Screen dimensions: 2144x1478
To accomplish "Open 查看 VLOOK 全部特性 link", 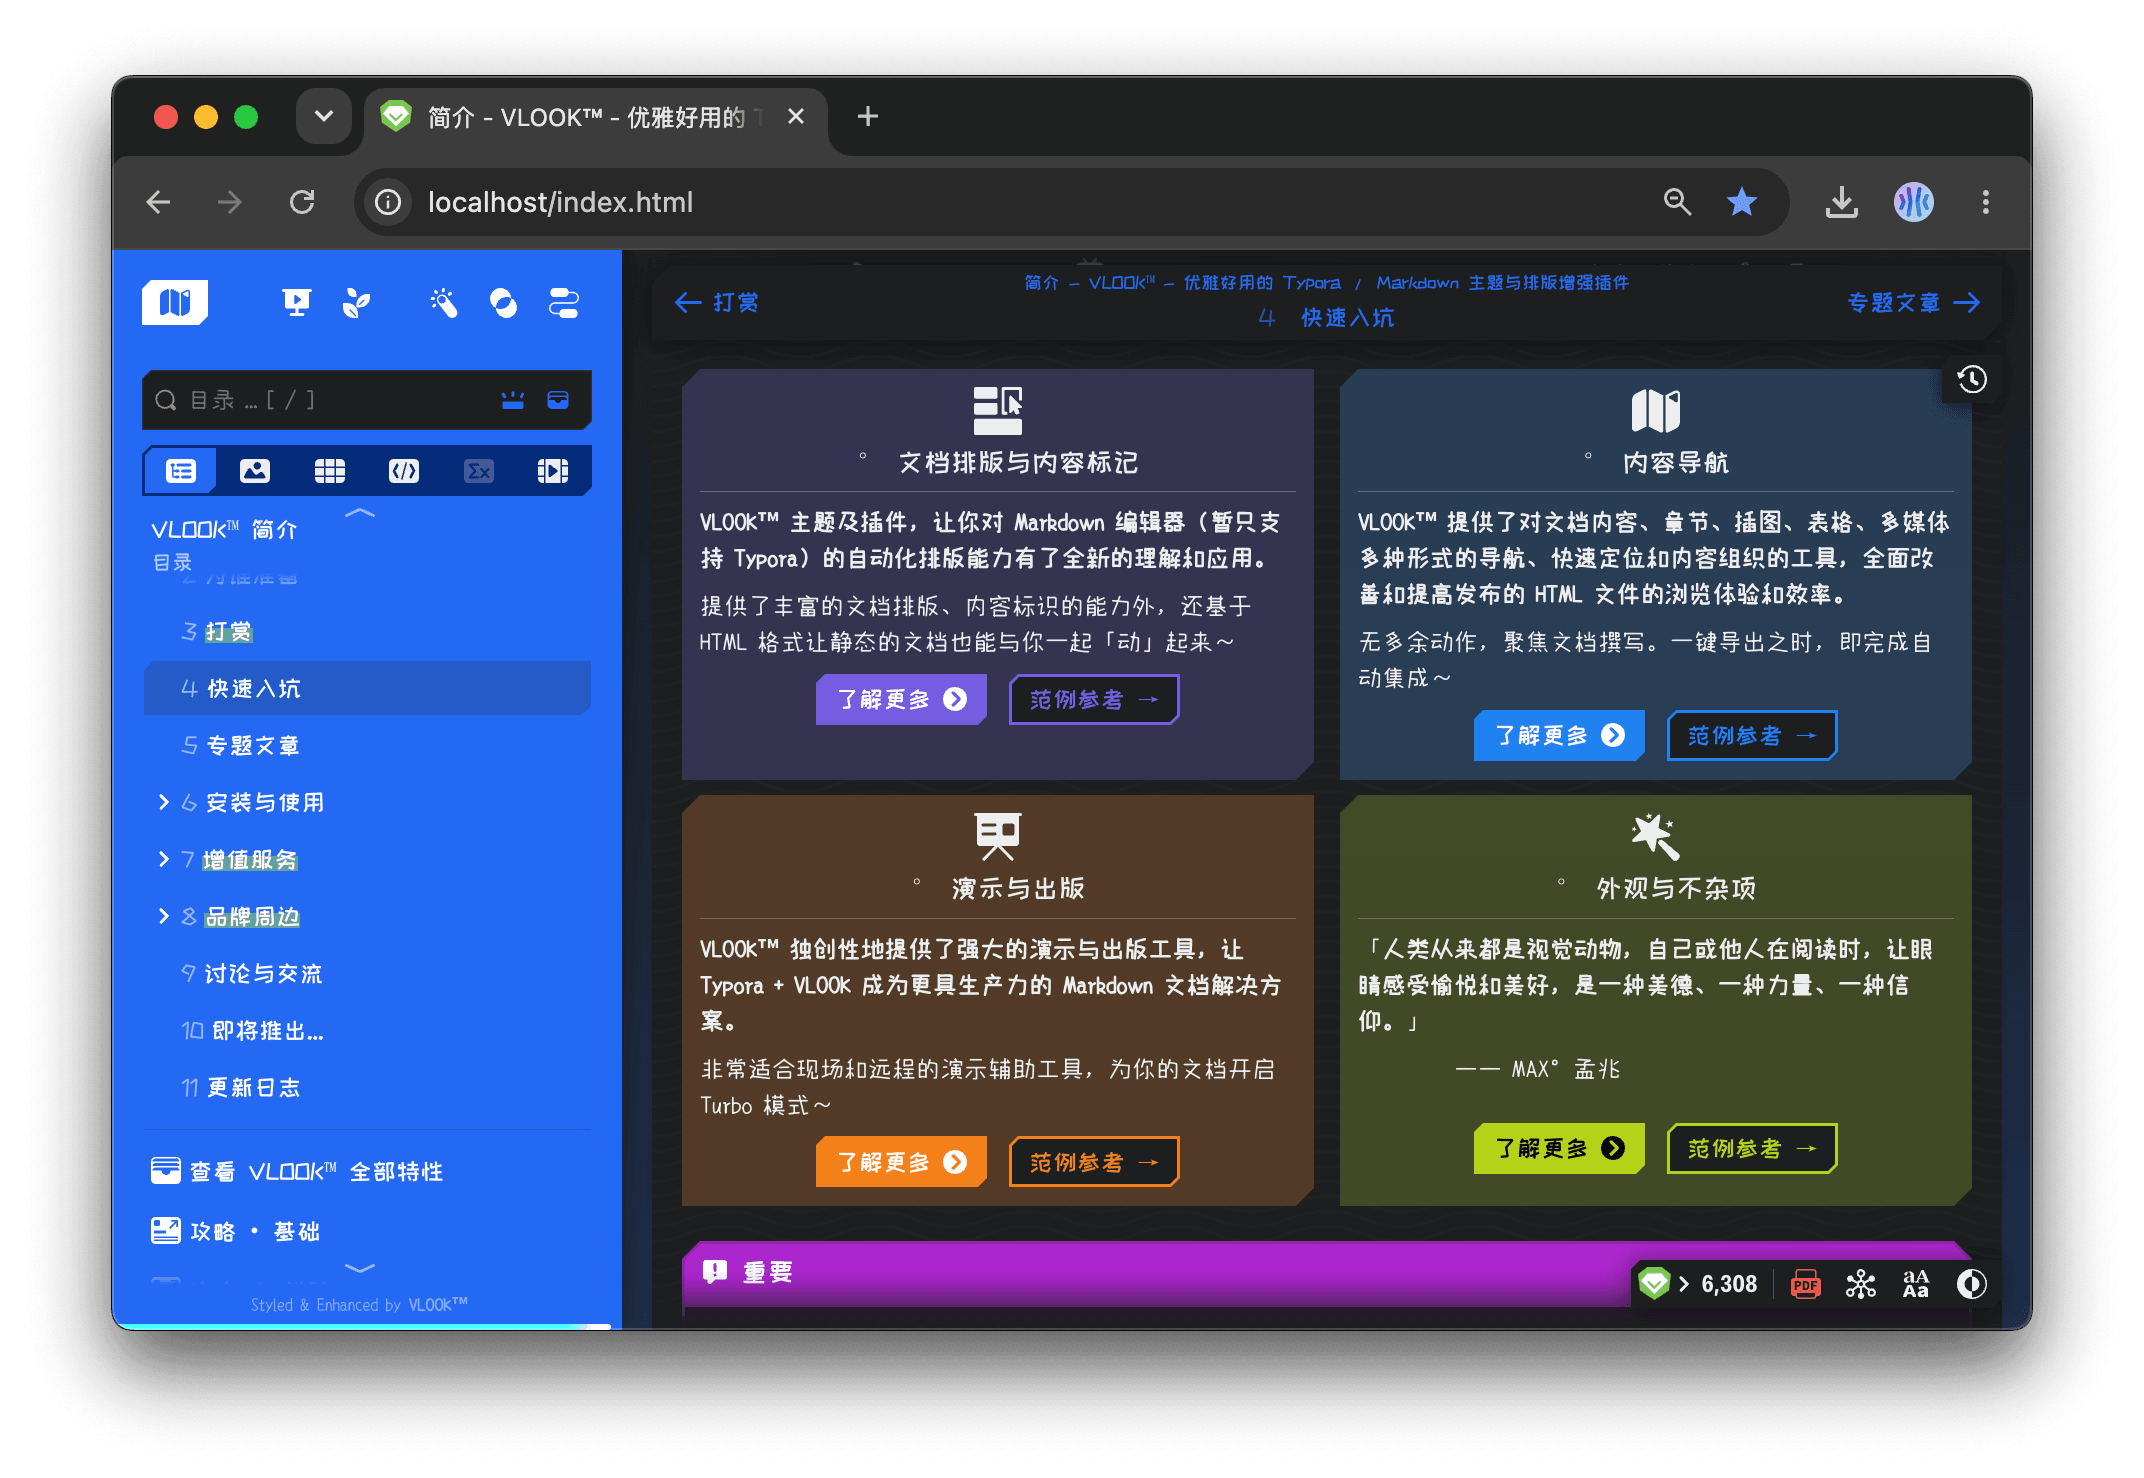I will click(x=297, y=1171).
